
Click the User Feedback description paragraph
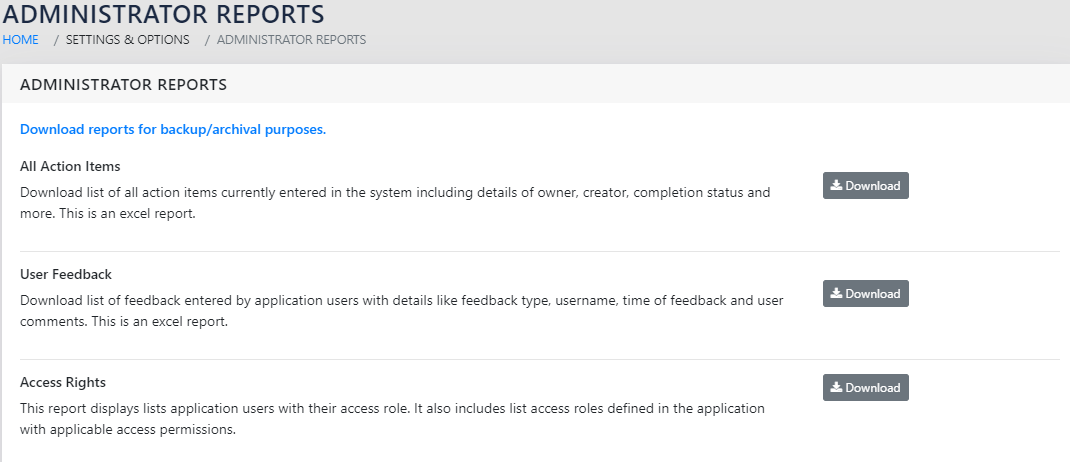tap(400, 311)
